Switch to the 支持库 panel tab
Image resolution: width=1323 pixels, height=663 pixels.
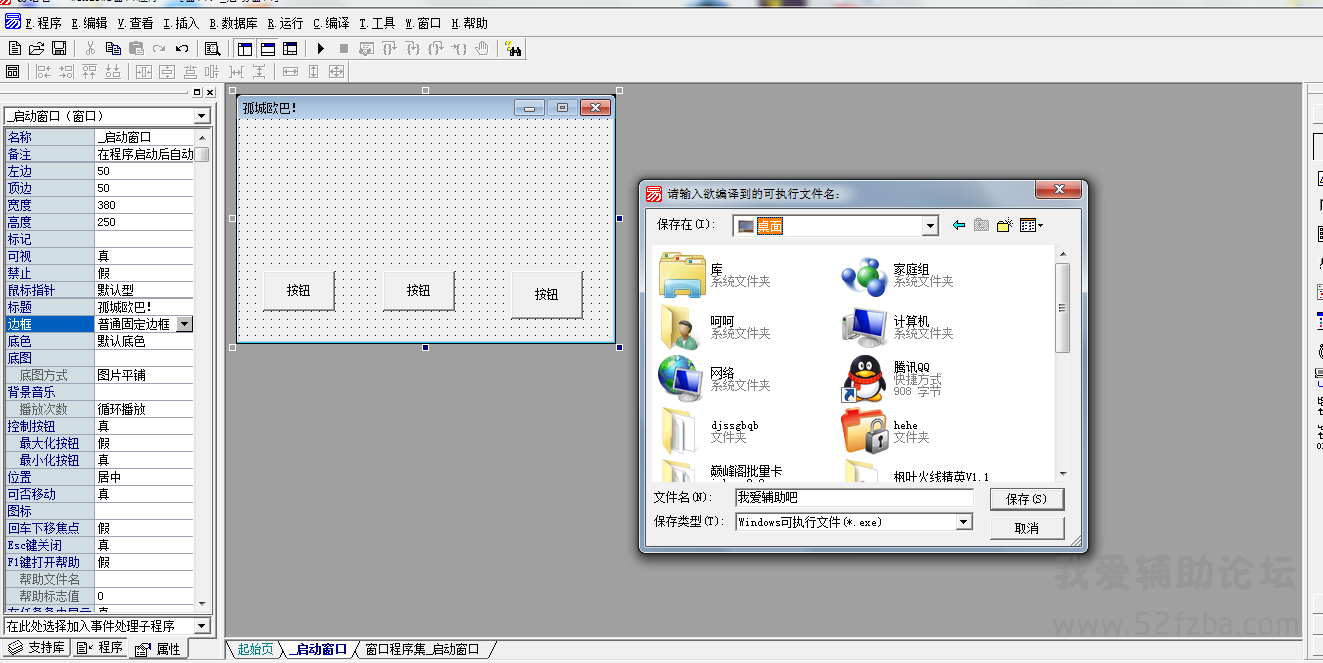point(37,648)
